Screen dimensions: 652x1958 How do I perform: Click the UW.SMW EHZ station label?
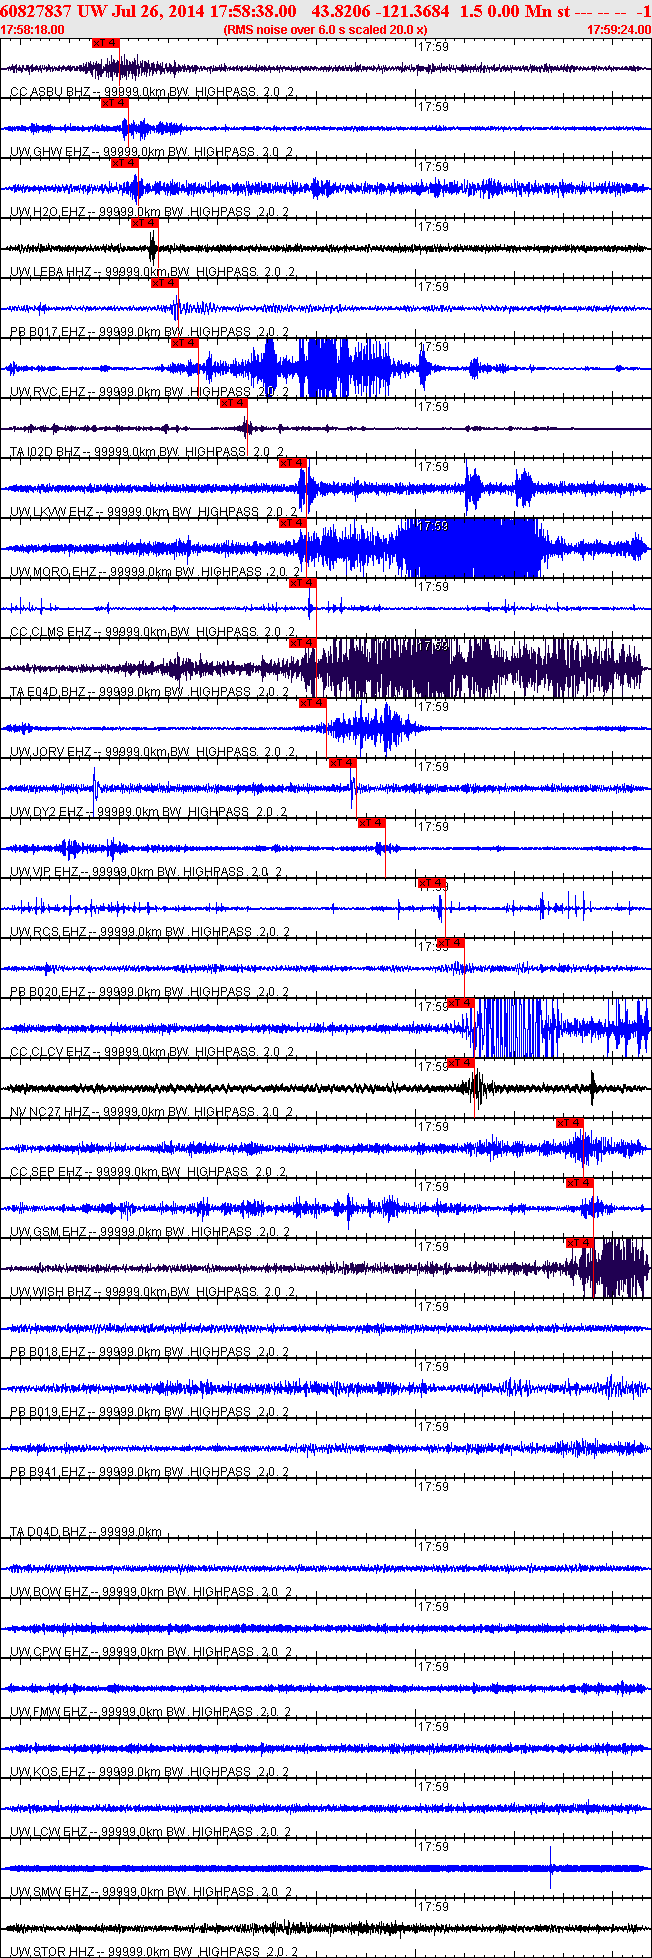(x=151, y=1892)
